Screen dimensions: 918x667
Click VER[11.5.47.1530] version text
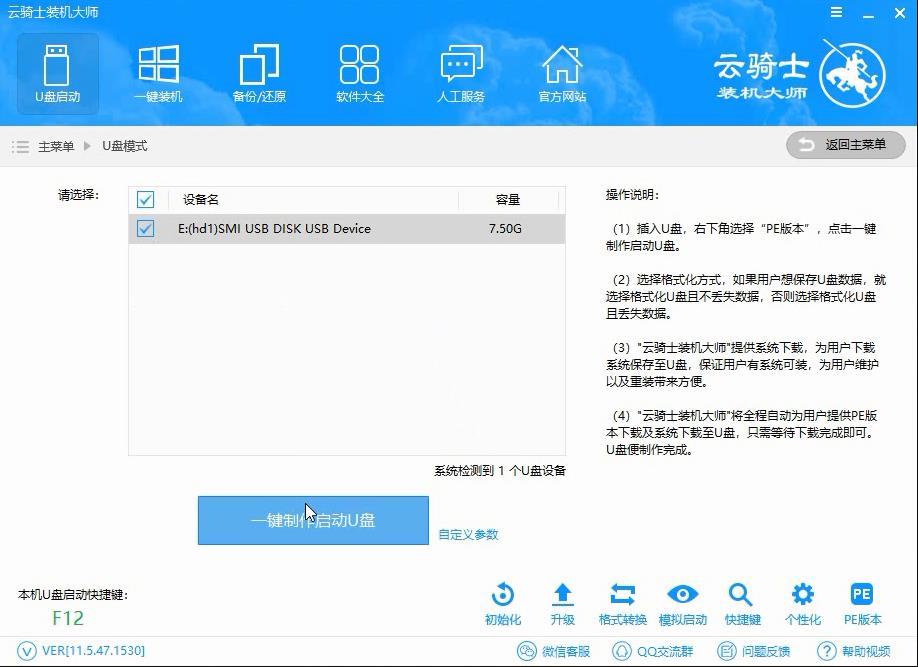pyautogui.click(x=94, y=651)
